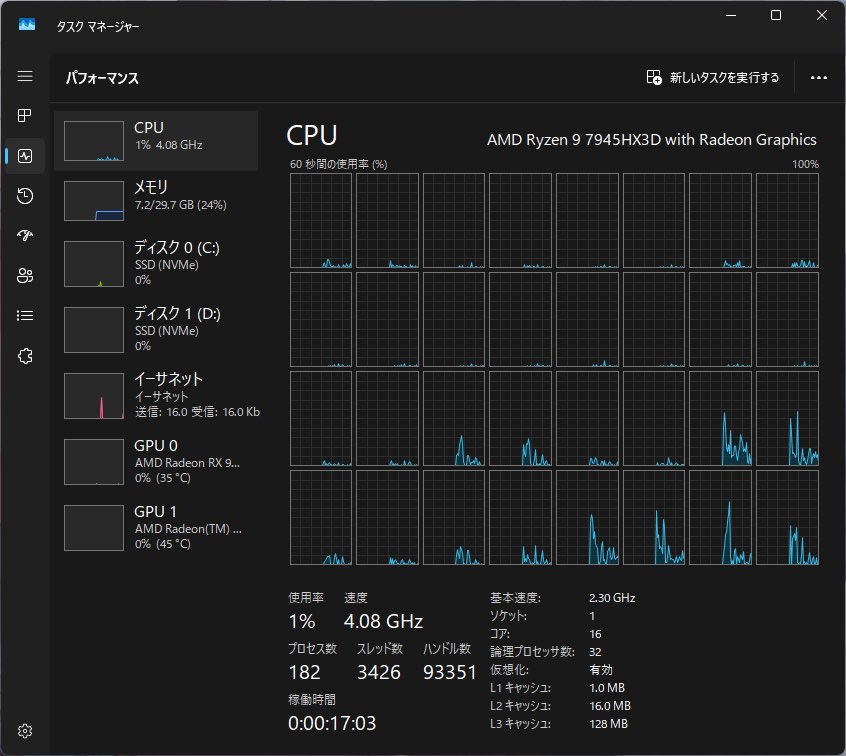Click 新しいタスクを実行する button

[712, 78]
